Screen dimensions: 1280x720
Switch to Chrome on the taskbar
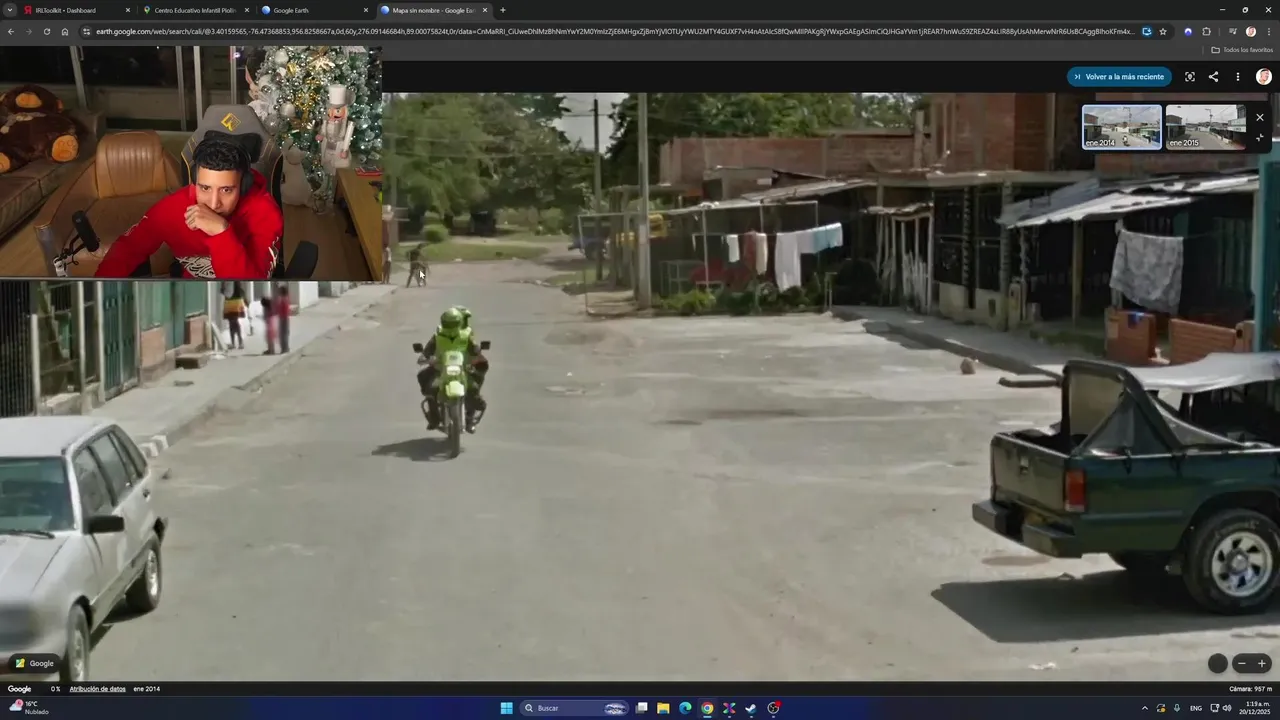[x=707, y=708]
